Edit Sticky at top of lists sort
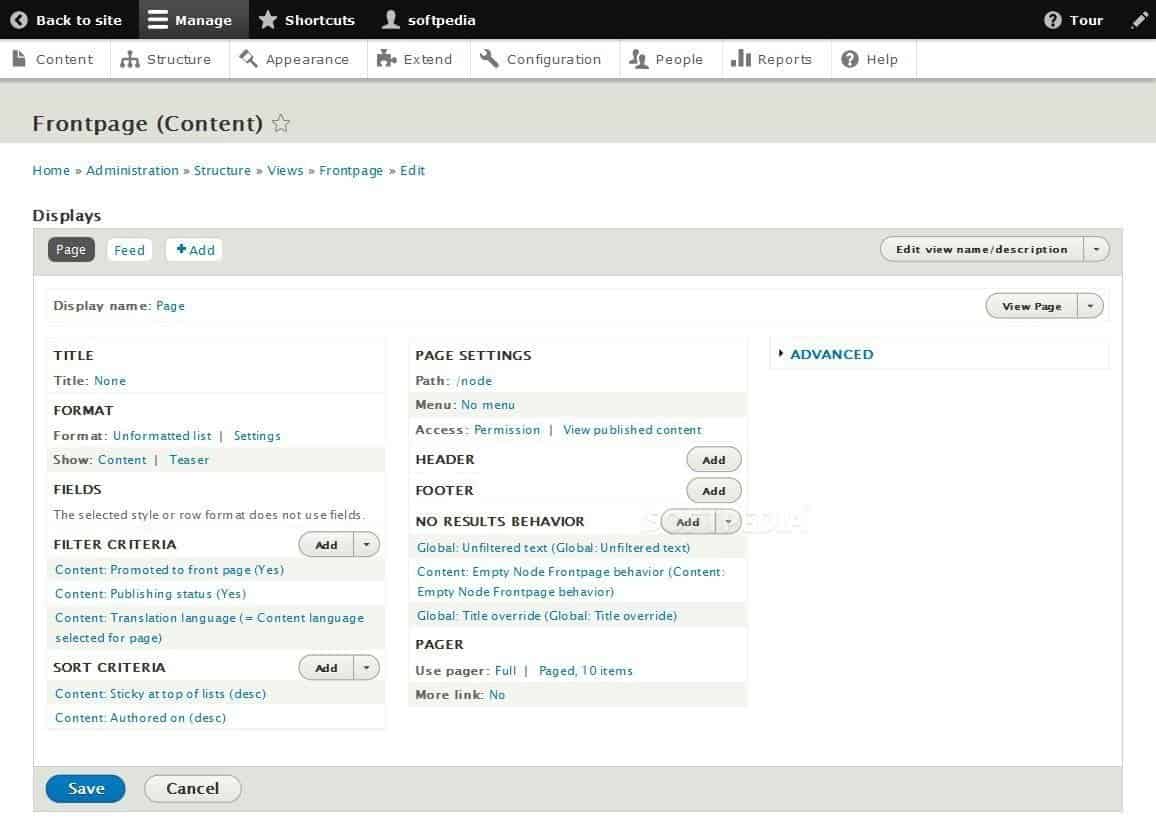 161,694
